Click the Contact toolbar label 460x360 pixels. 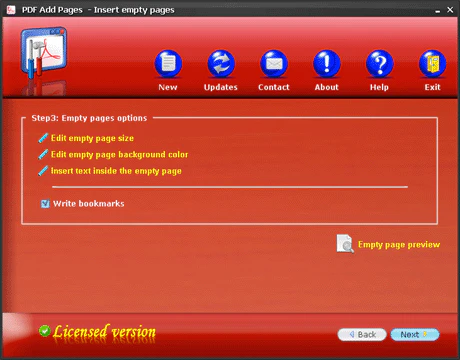coord(274,87)
